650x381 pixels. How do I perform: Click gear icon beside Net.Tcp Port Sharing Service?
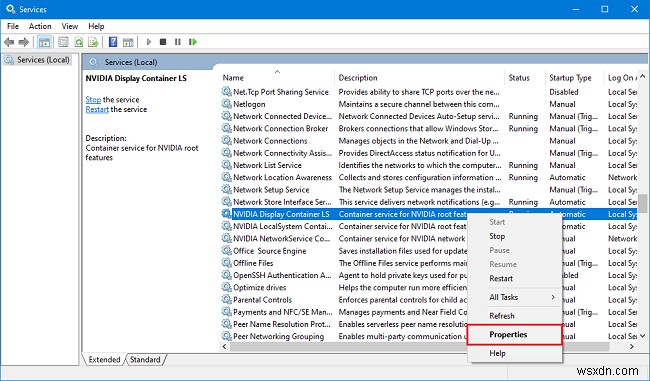click(x=226, y=92)
